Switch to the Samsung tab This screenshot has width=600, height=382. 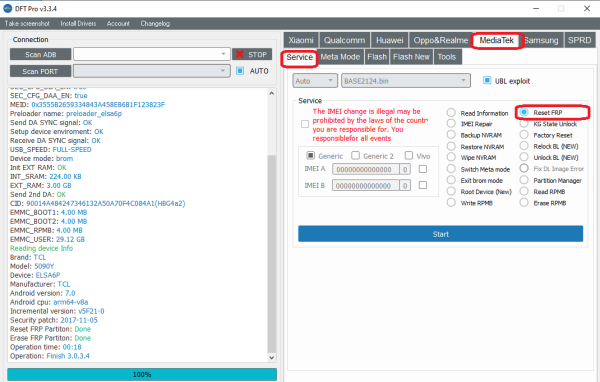click(541, 40)
